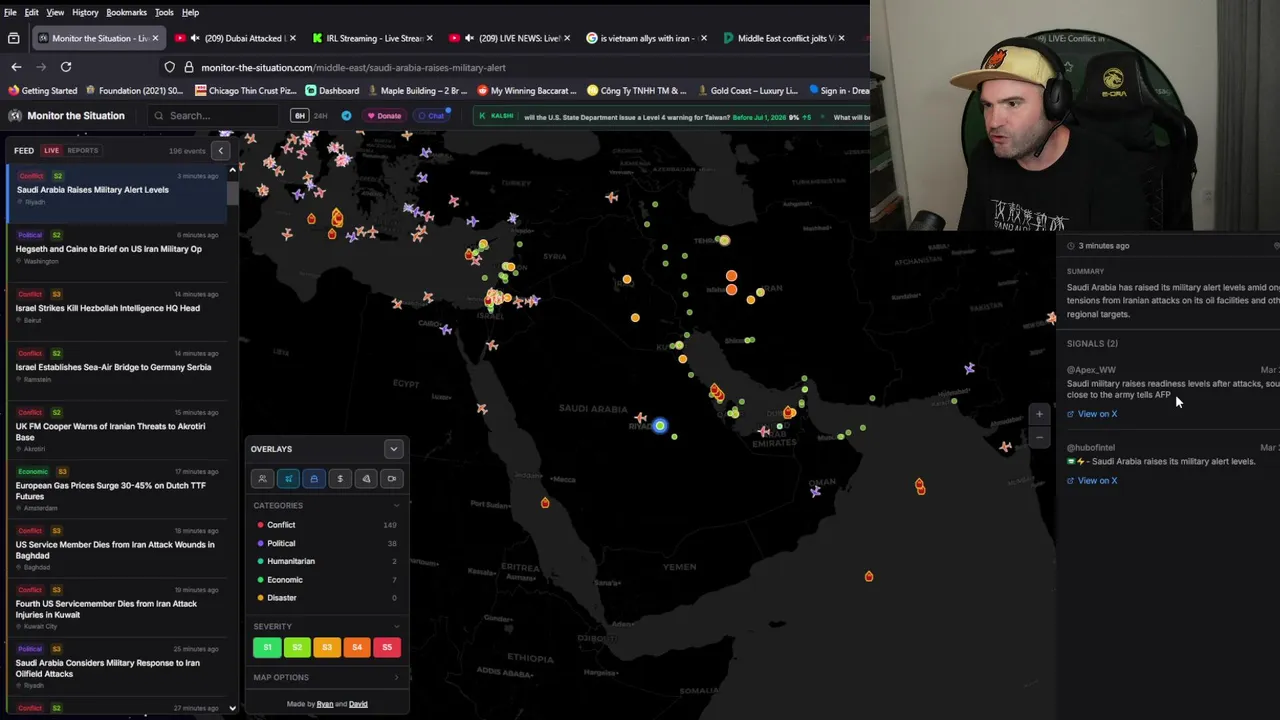Viewport: 1280px width, 720px height.
Task: Toggle the lock-shaped overlay icon
Action: coord(314,479)
